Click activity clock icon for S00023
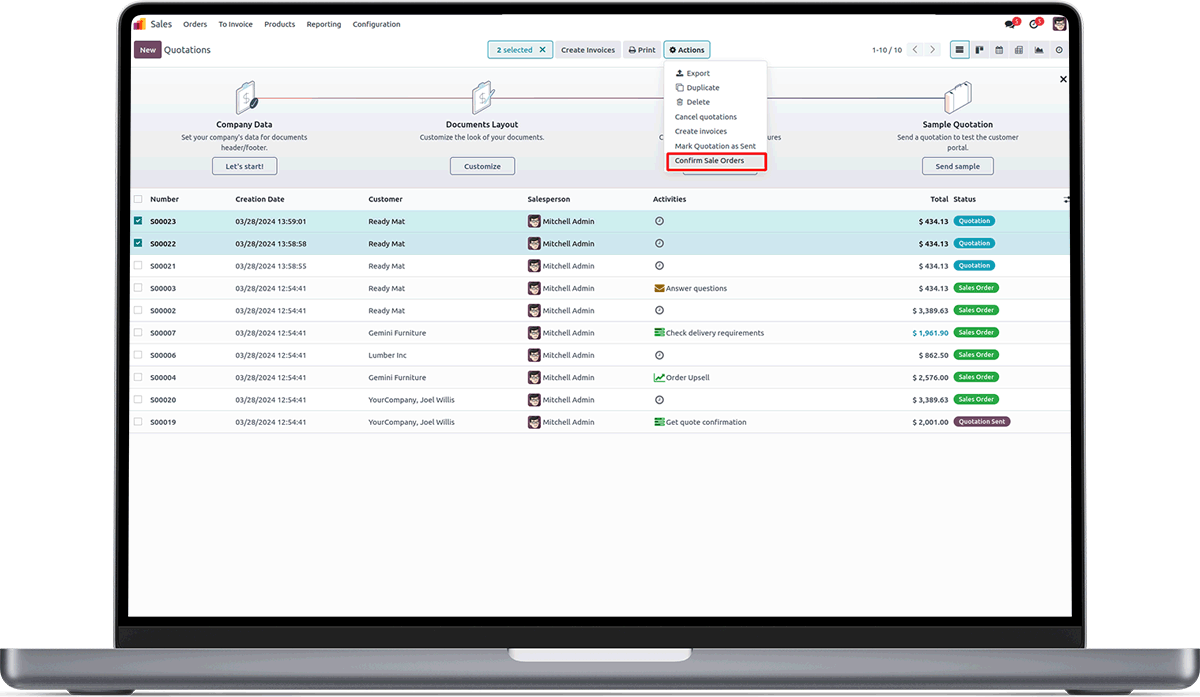Viewport: 1200px width, 697px height. 659,221
